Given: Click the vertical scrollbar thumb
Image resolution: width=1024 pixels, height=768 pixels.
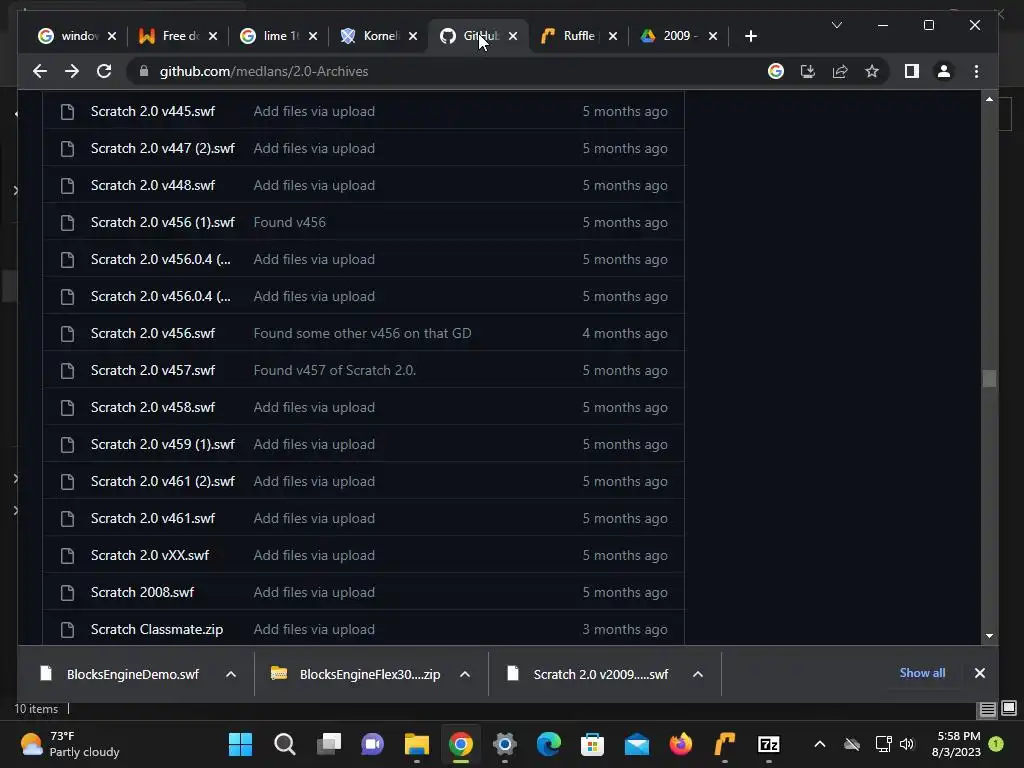Looking at the screenshot, I should (989, 379).
